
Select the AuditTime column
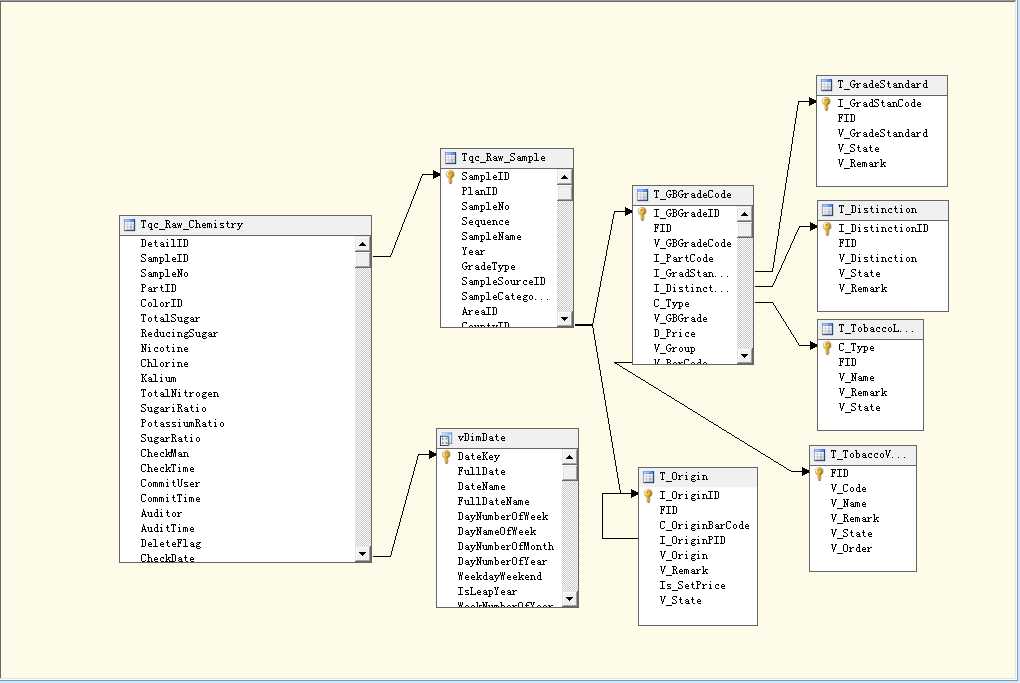(168, 528)
